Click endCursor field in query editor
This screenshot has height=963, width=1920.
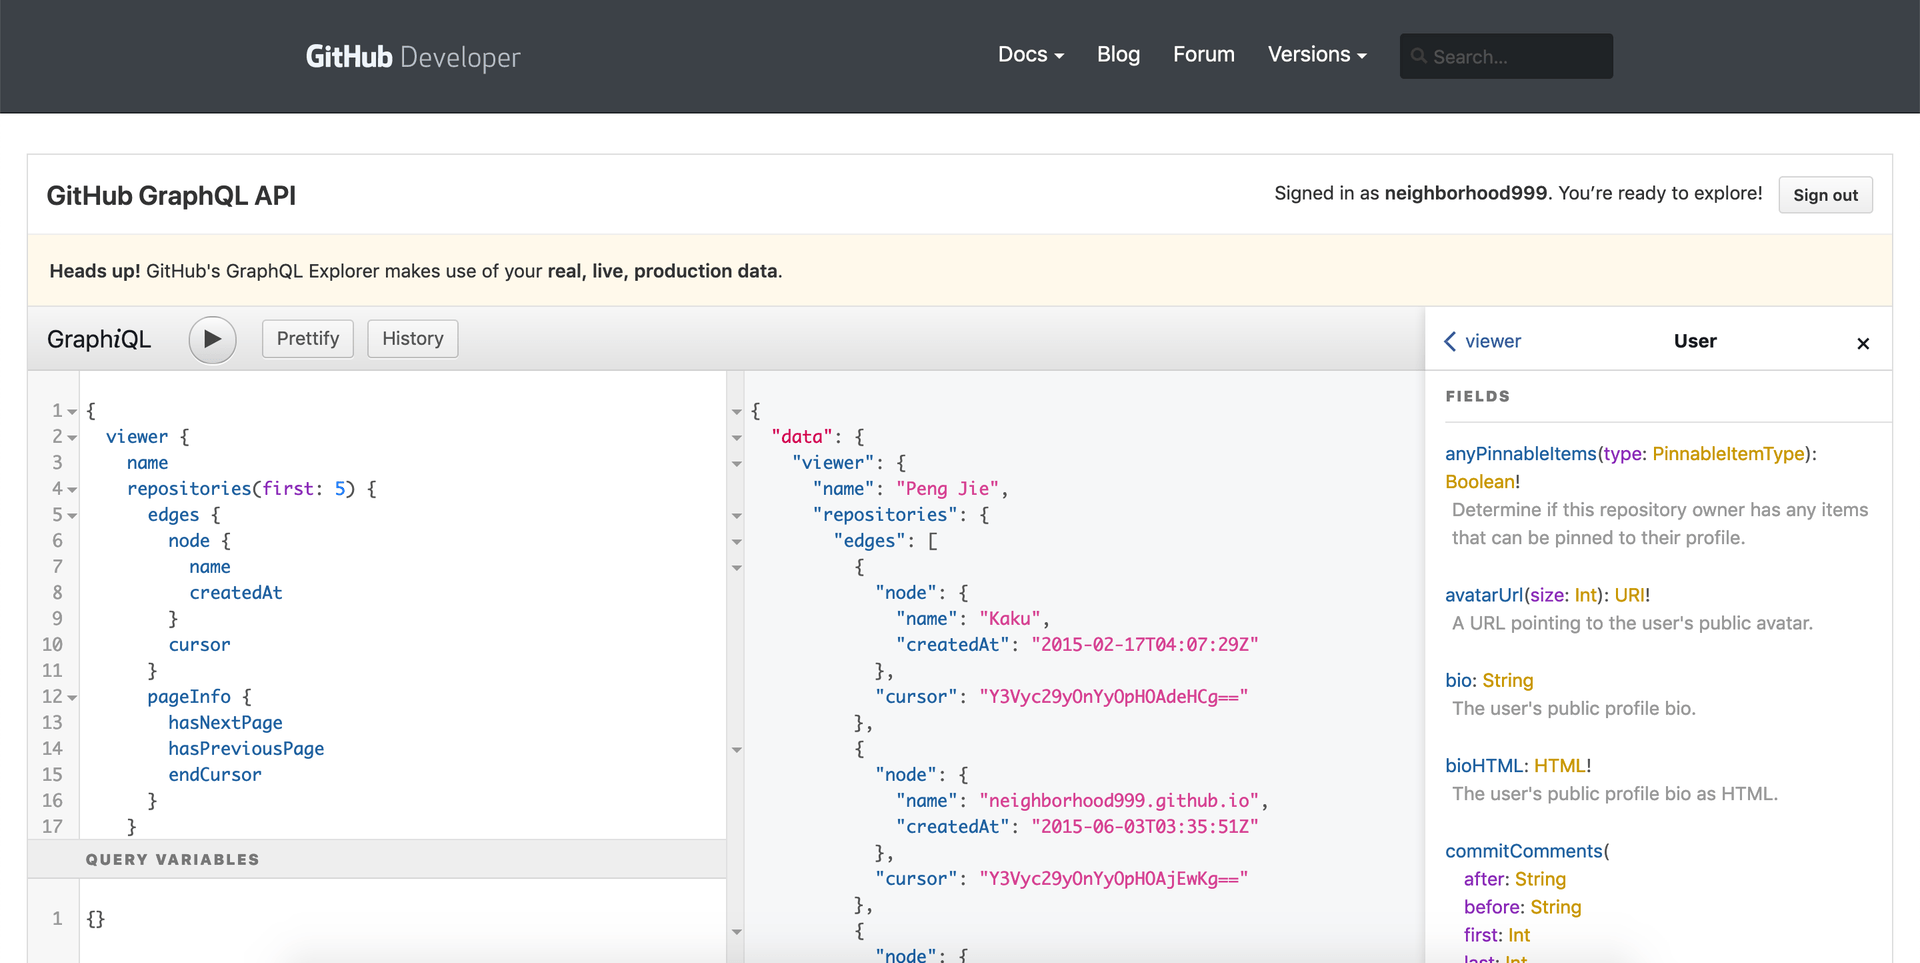point(215,775)
